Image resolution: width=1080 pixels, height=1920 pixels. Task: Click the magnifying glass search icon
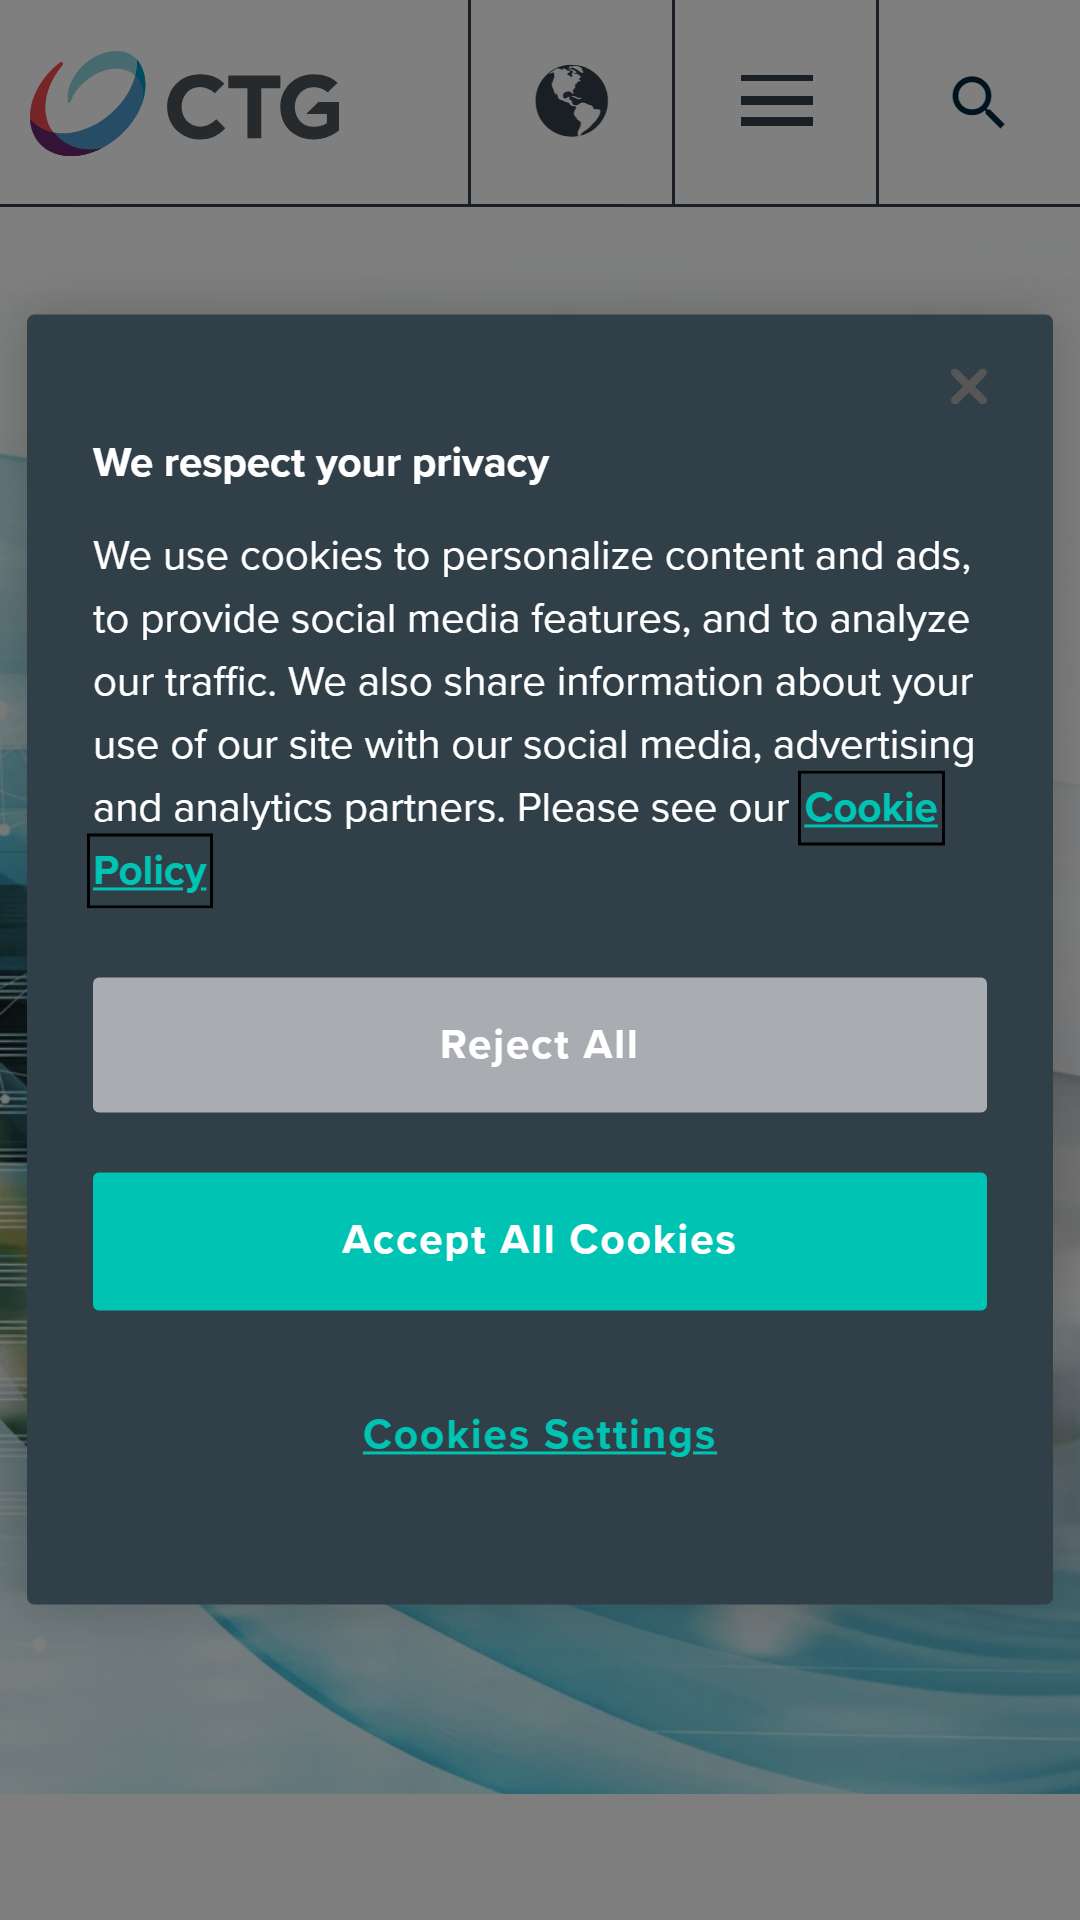pyautogui.click(x=978, y=102)
